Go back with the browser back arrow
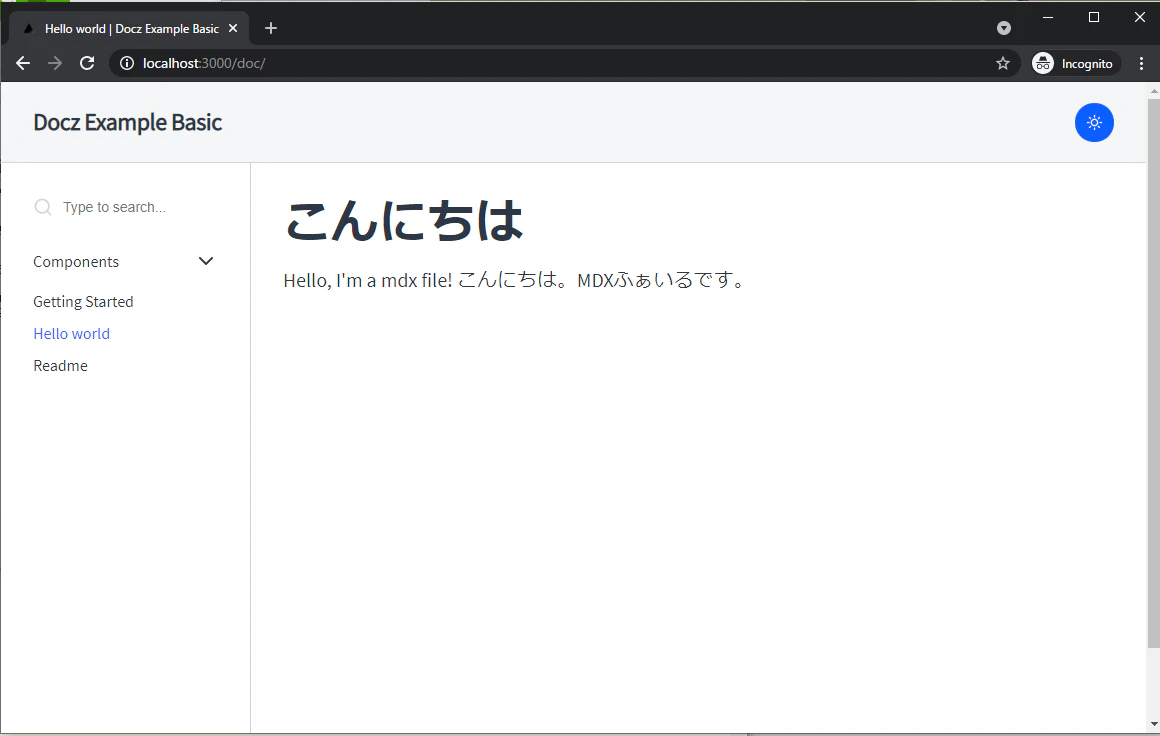The width and height of the screenshot is (1160, 736). 23,64
